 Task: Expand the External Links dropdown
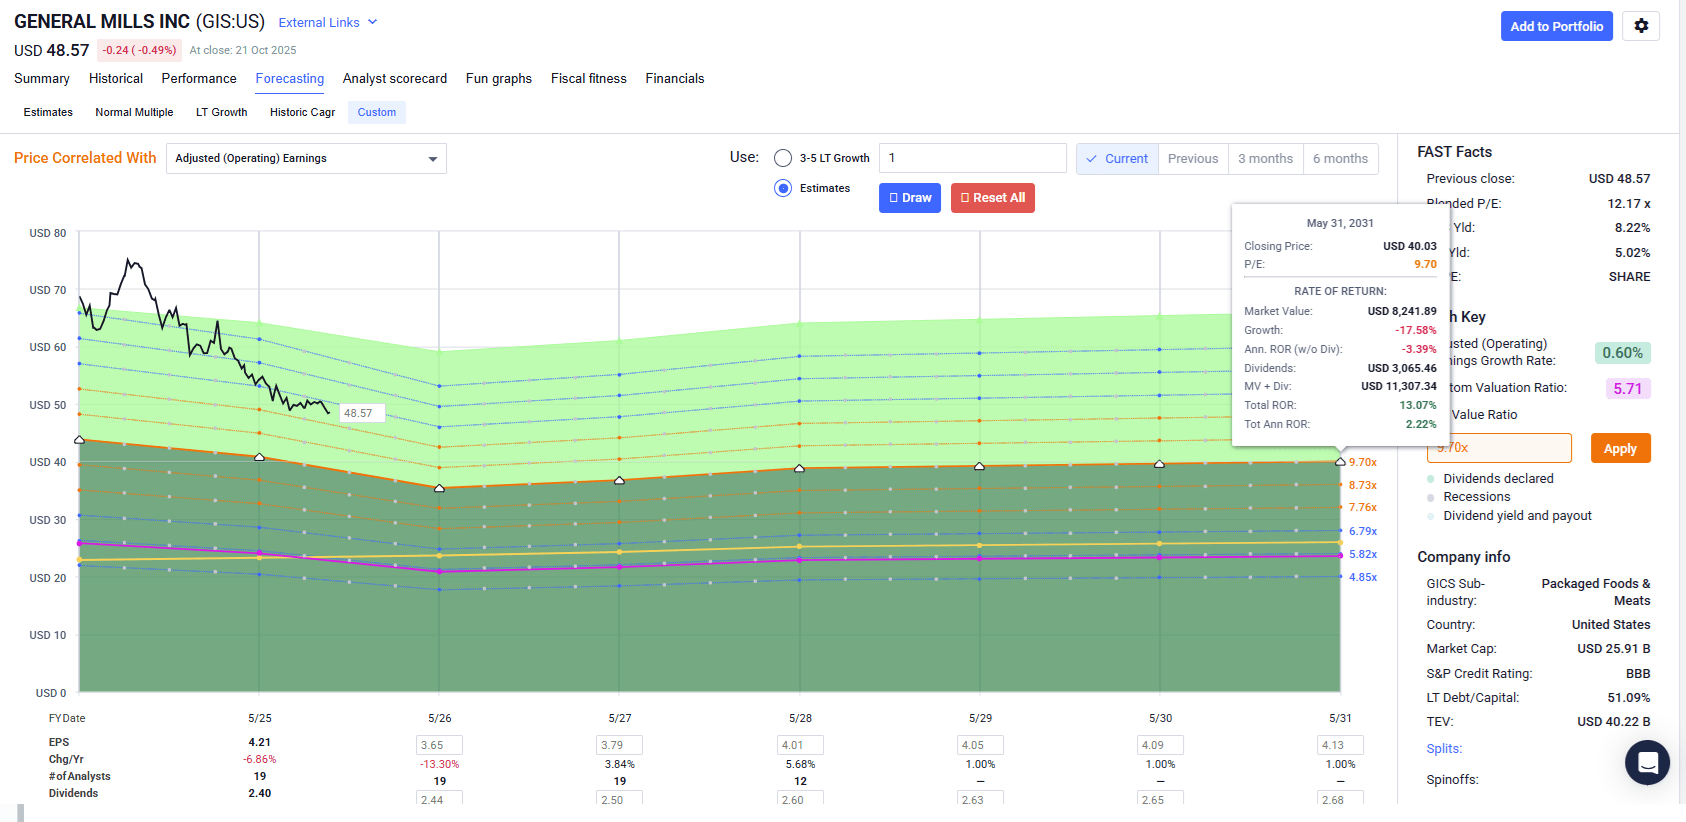pos(327,22)
